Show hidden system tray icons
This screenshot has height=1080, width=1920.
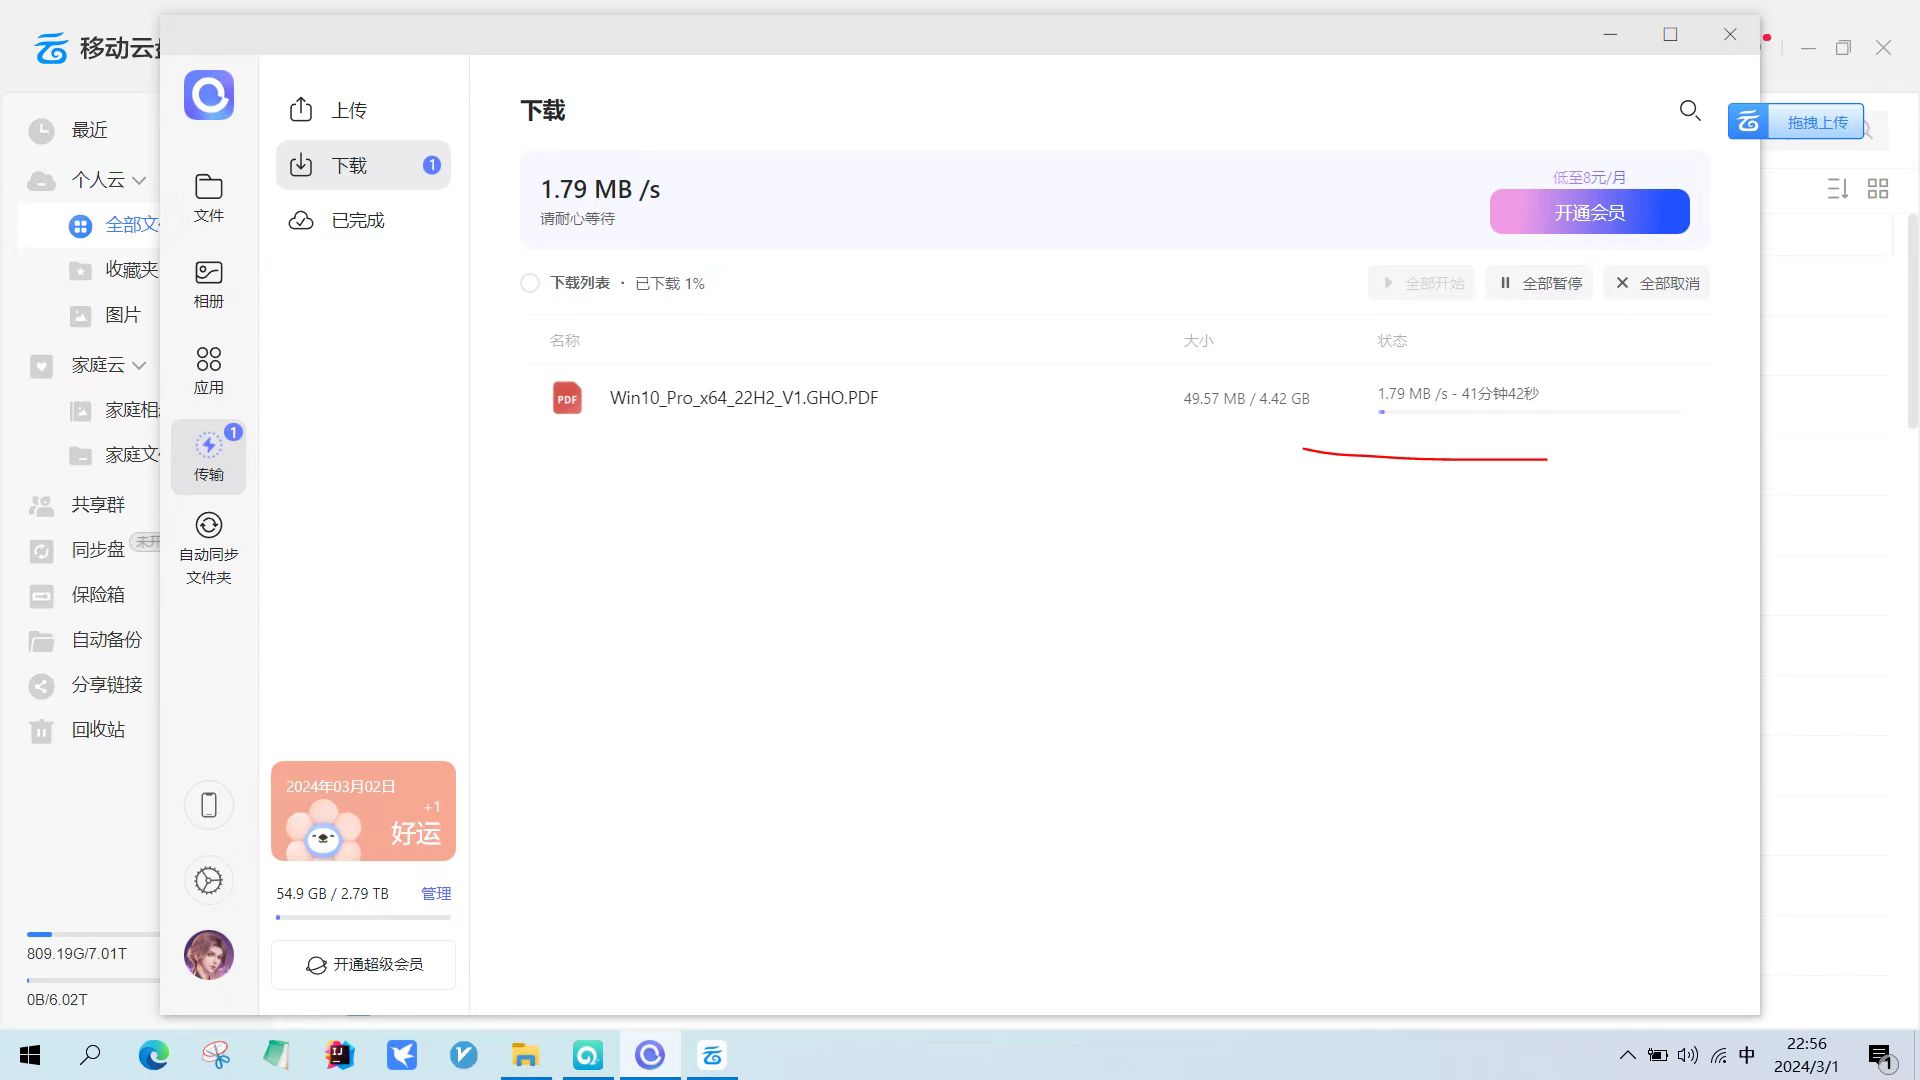[1628, 1055]
